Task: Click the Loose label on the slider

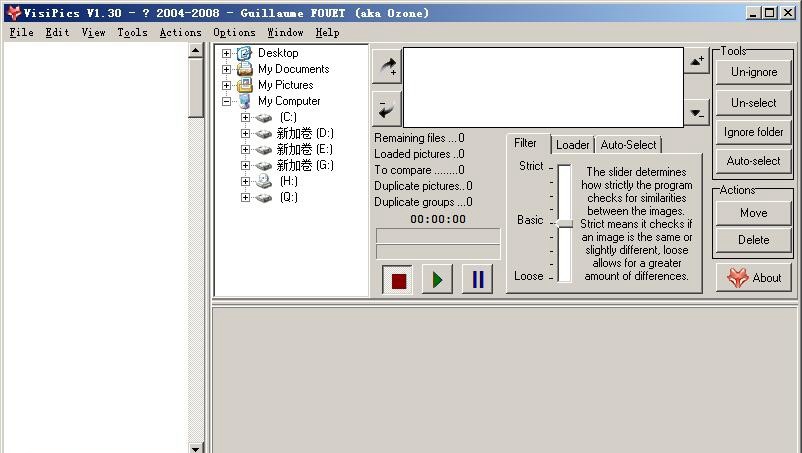Action: point(529,276)
